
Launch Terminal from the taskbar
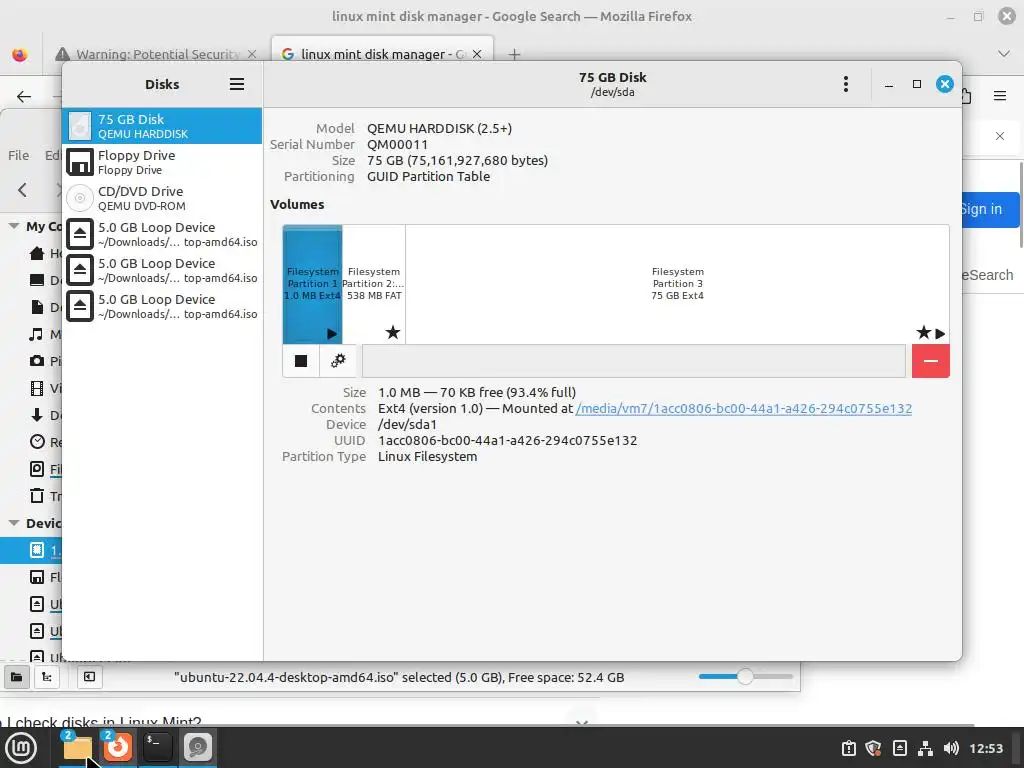pyautogui.click(x=157, y=748)
